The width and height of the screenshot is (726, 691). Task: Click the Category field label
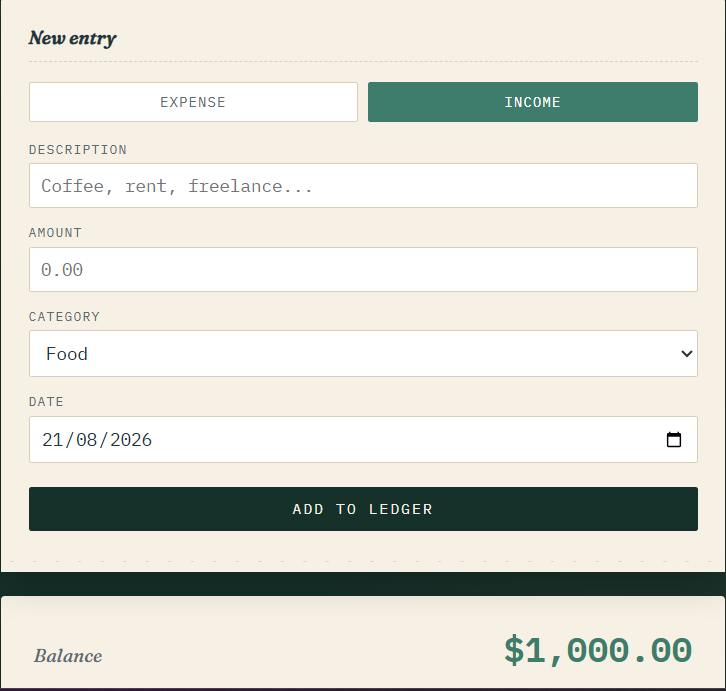[64, 317]
